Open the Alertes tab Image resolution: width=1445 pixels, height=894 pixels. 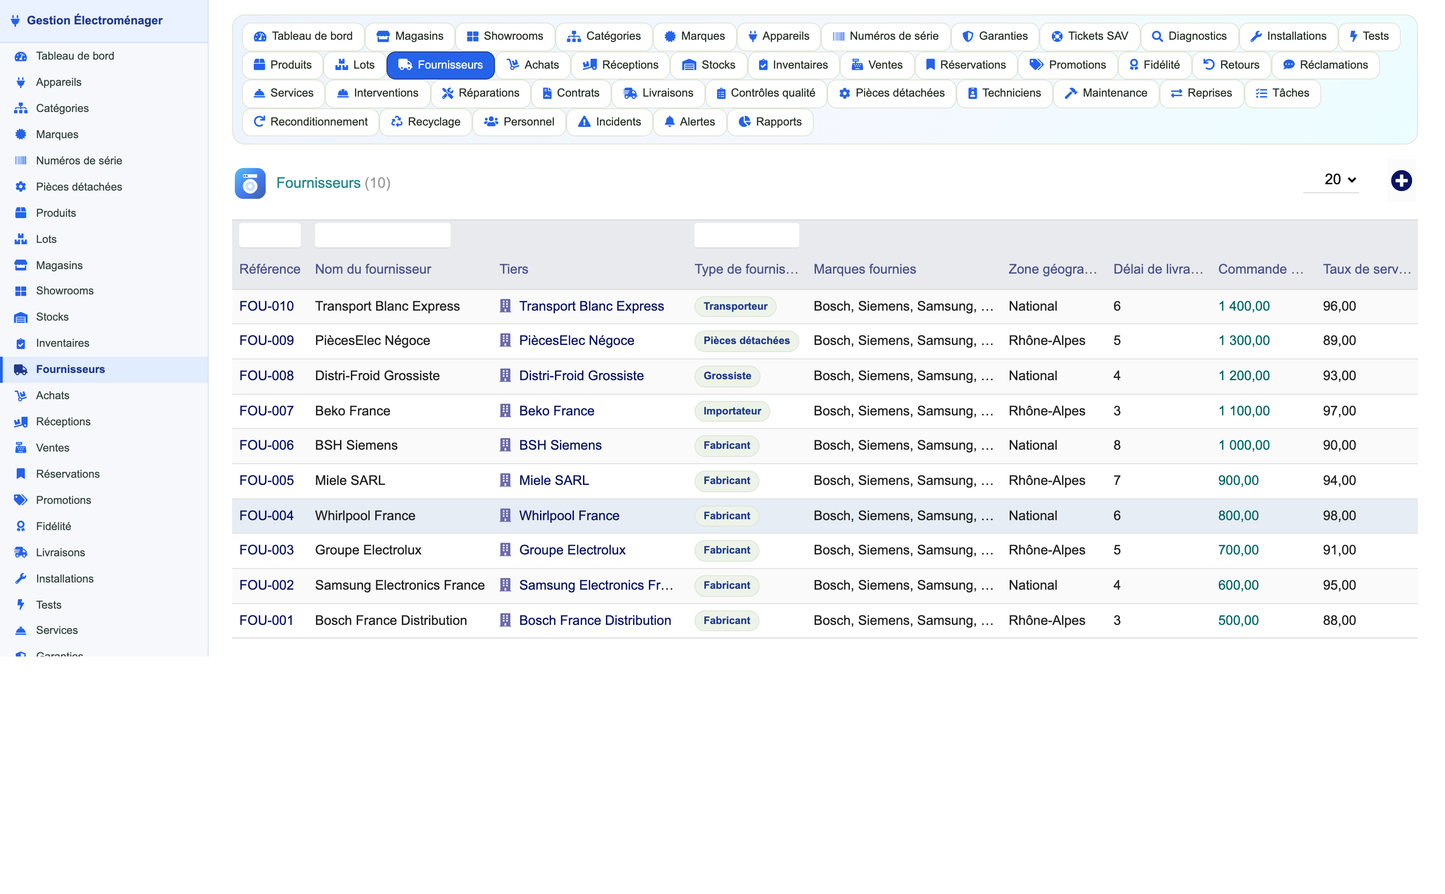point(689,122)
